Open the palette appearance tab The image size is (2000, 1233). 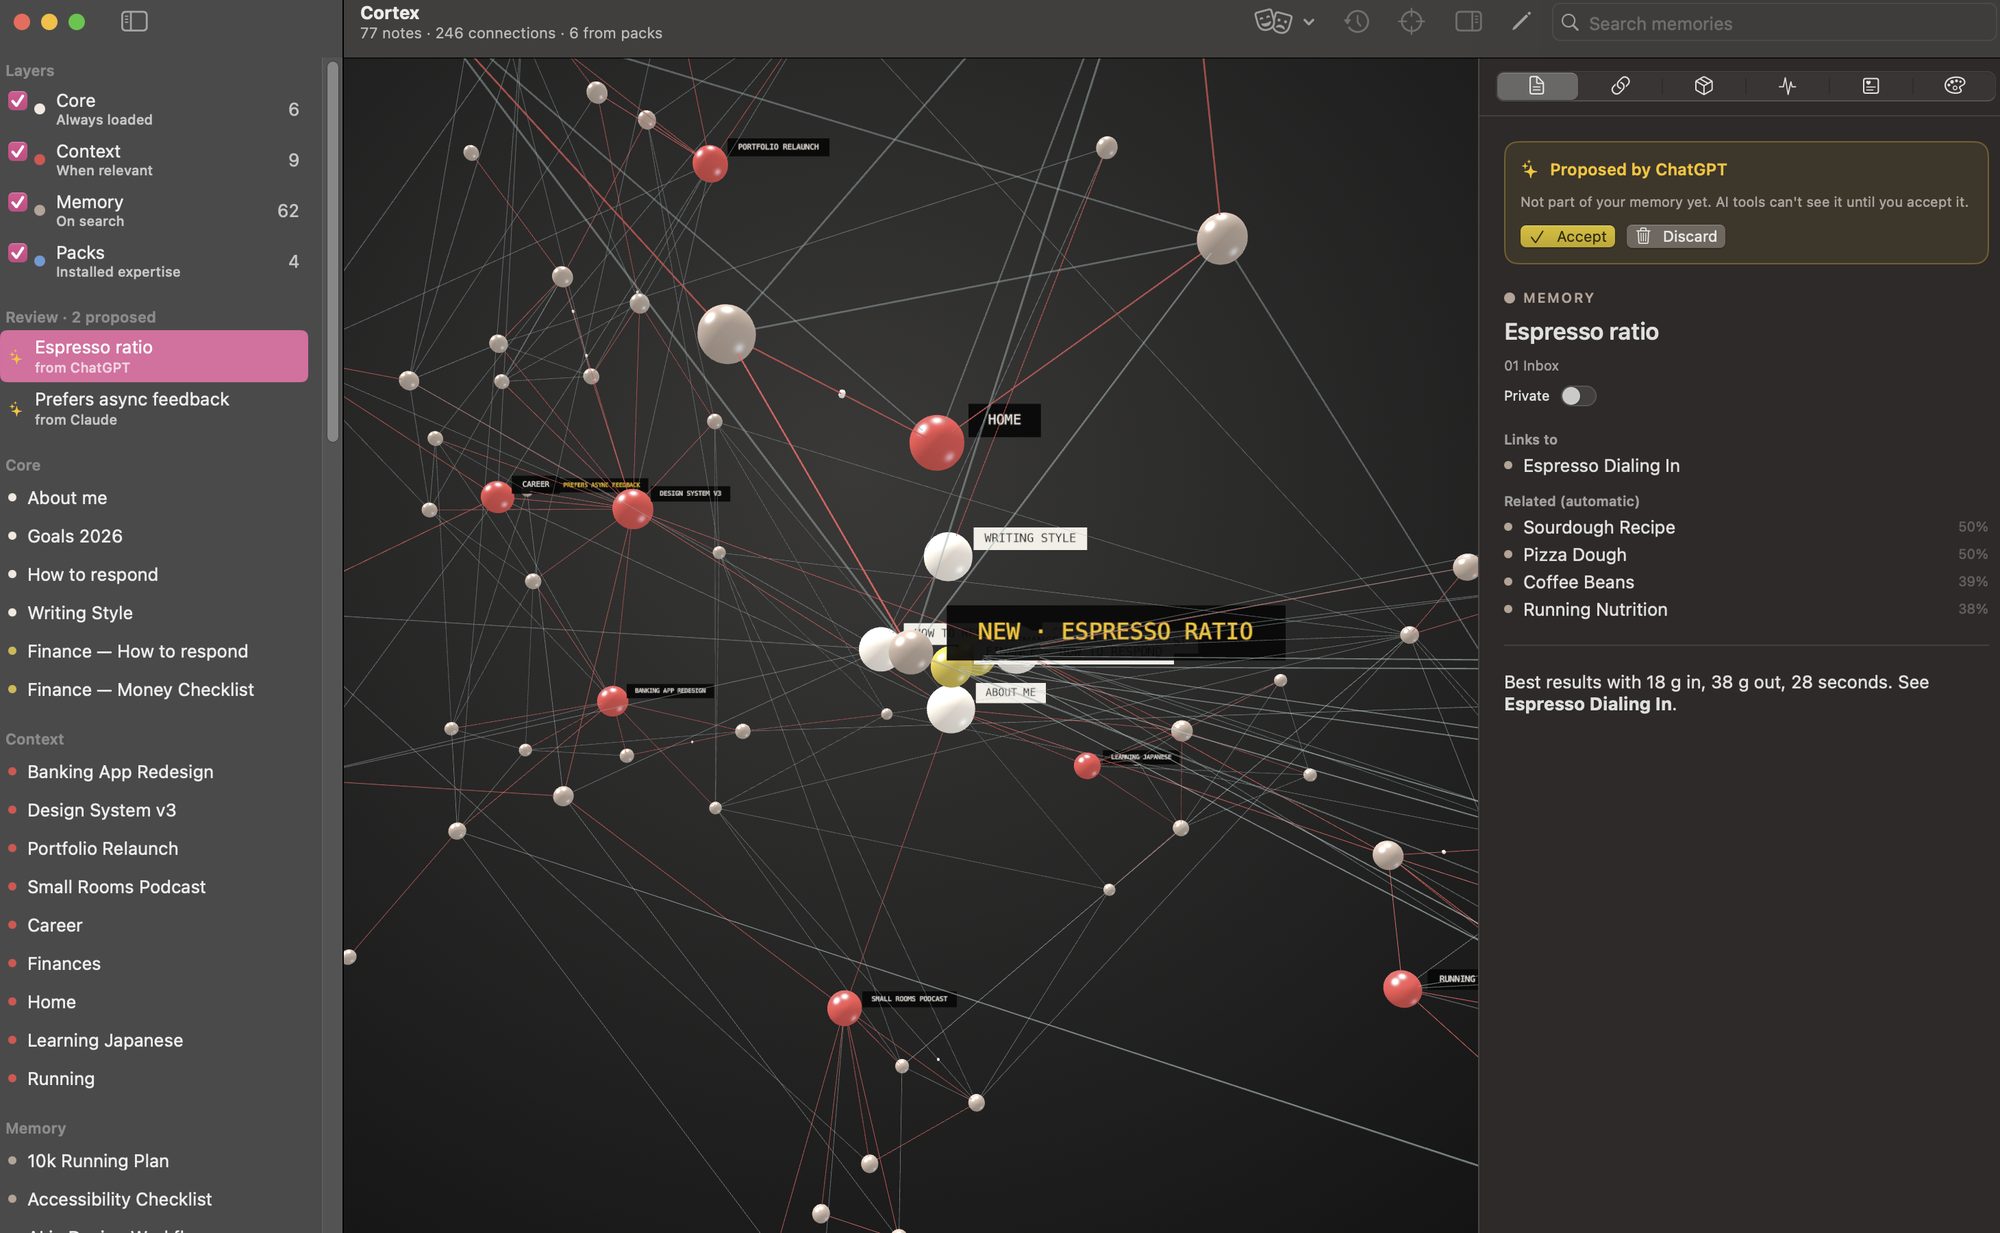click(1954, 86)
